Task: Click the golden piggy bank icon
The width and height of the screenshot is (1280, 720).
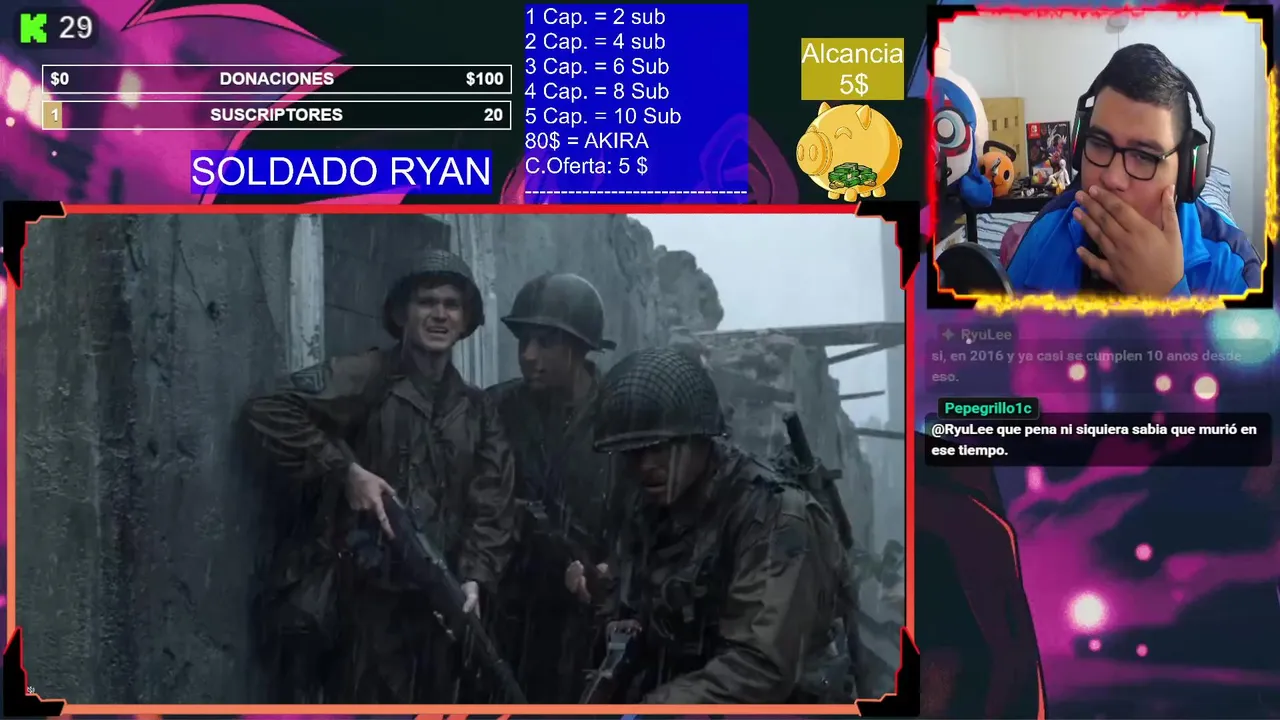Action: pos(848,152)
